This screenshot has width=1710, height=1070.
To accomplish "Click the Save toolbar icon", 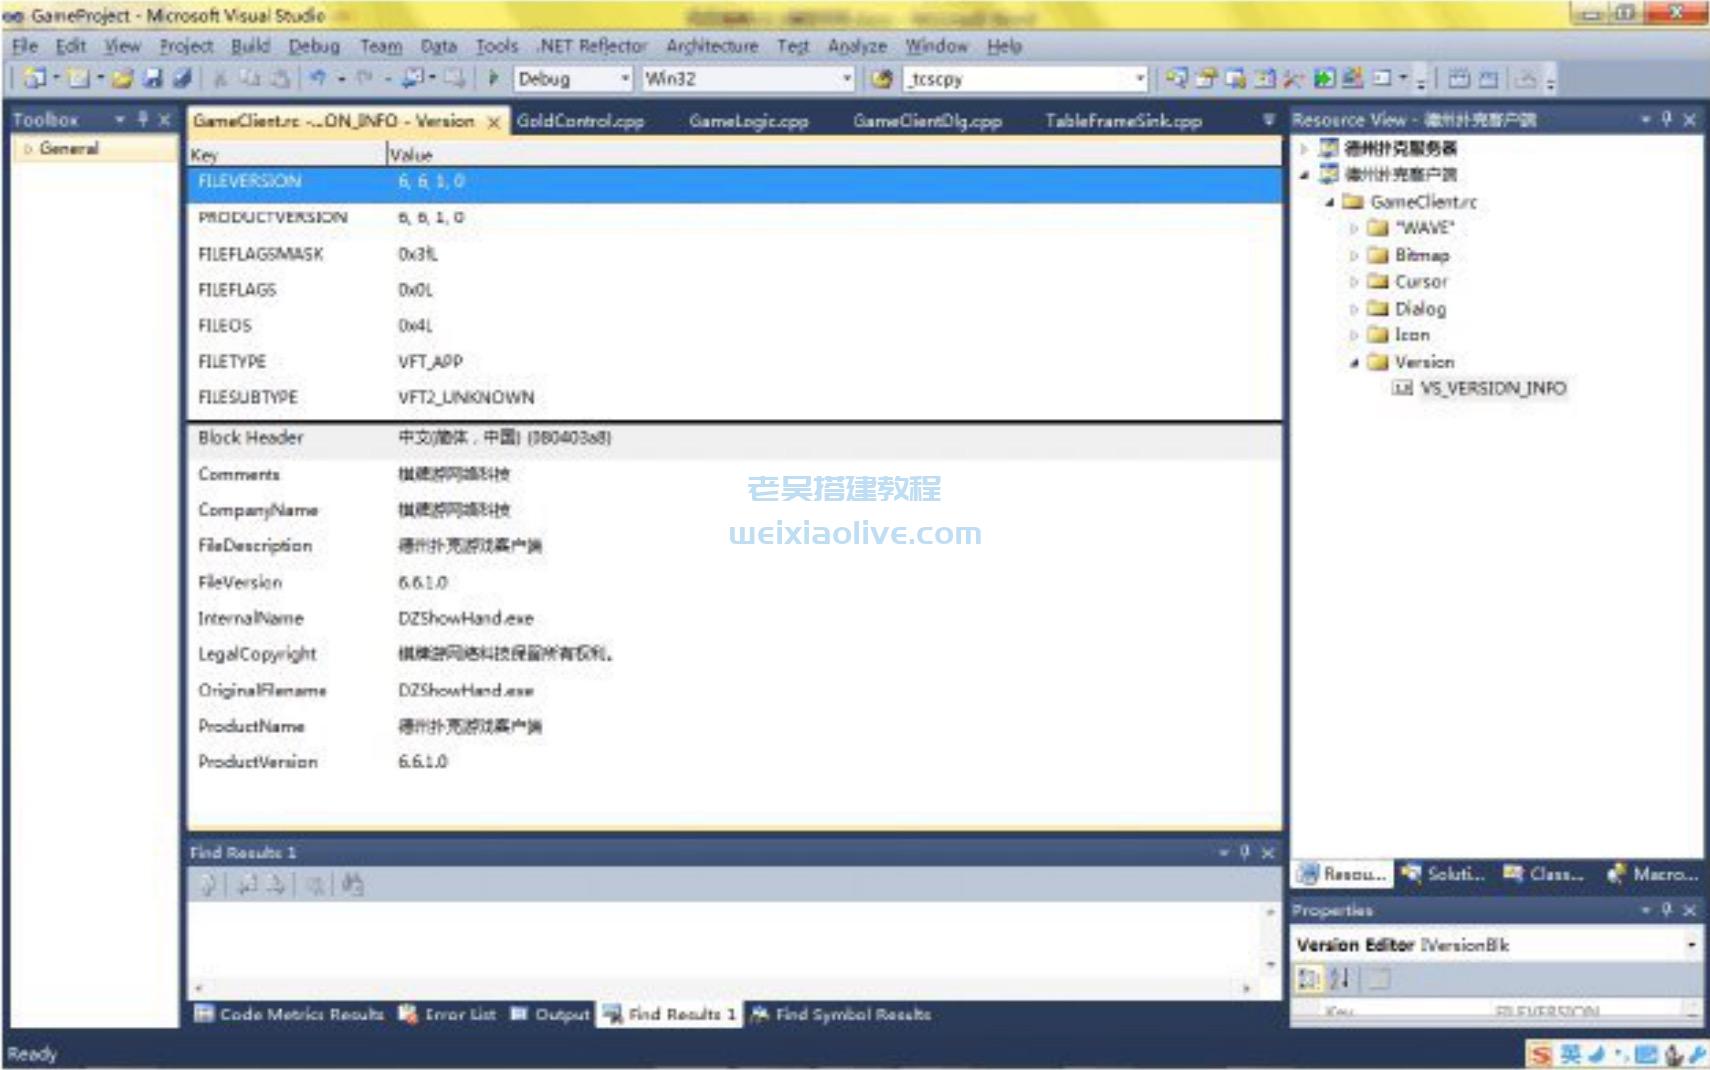I will [152, 79].
